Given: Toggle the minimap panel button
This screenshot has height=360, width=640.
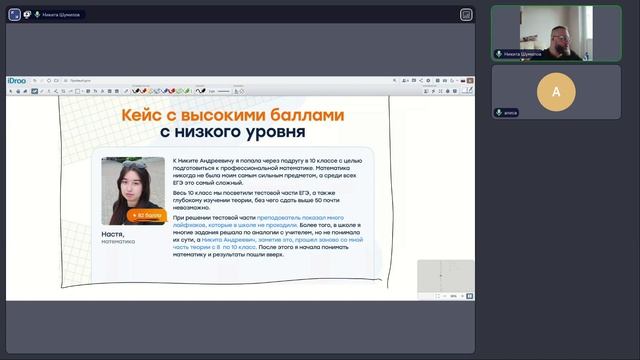Looking at the screenshot, I should coord(470,296).
